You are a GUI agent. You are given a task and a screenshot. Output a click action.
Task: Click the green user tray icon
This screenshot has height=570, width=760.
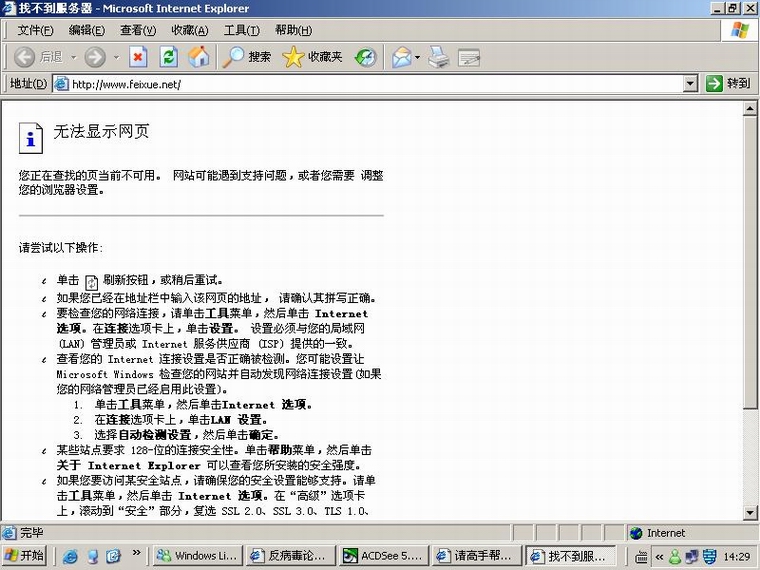click(x=675, y=556)
